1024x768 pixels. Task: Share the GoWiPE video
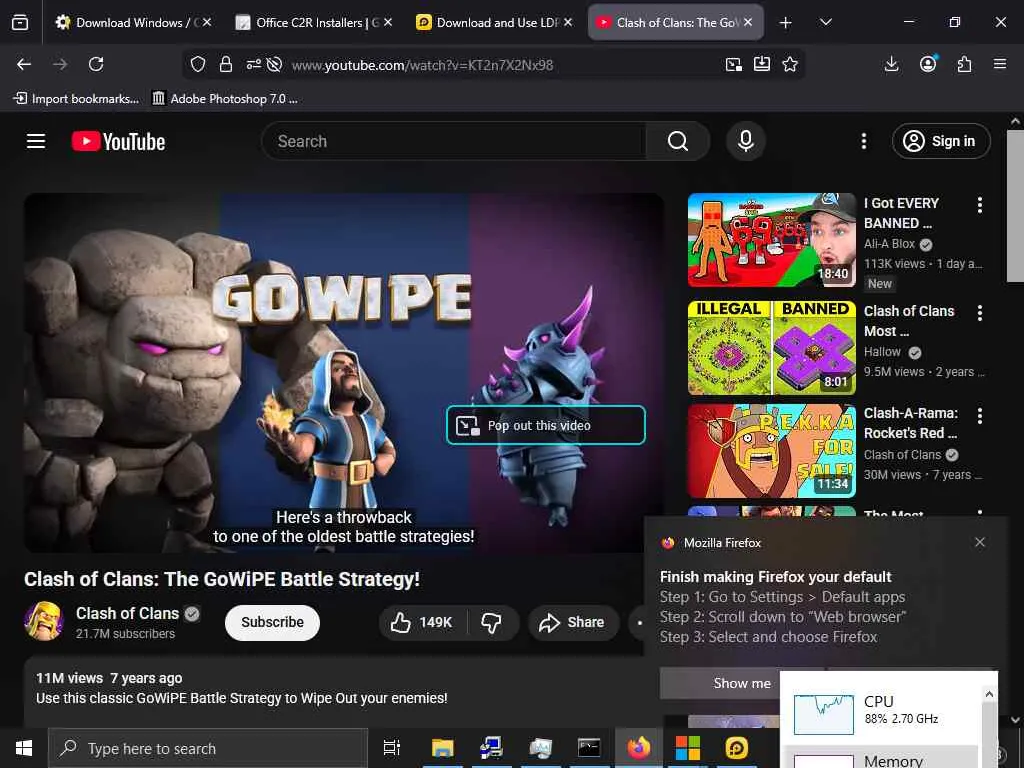tap(572, 622)
